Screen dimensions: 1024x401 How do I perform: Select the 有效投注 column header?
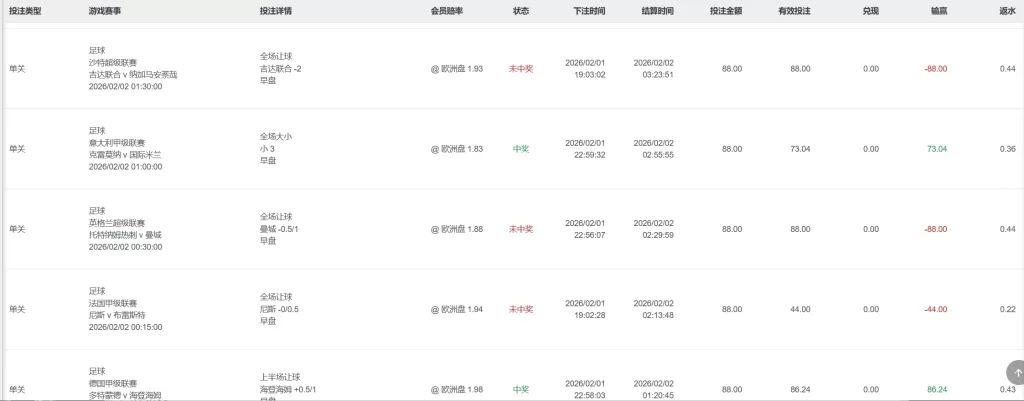(794, 11)
